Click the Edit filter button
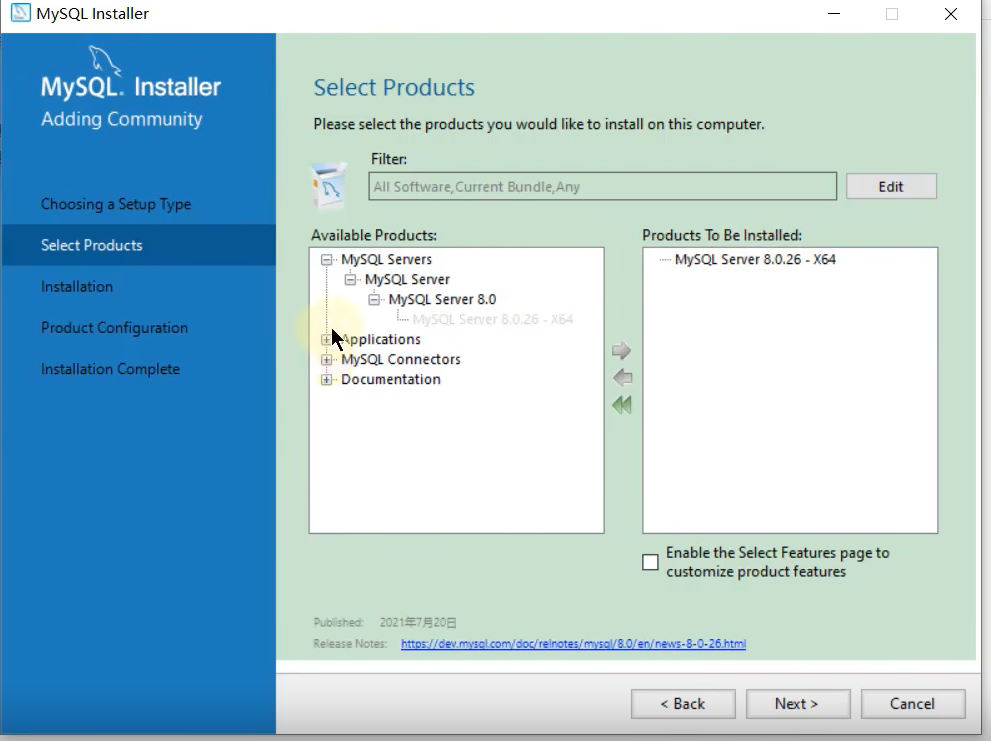Viewport: 991px width, 741px height. coord(891,186)
